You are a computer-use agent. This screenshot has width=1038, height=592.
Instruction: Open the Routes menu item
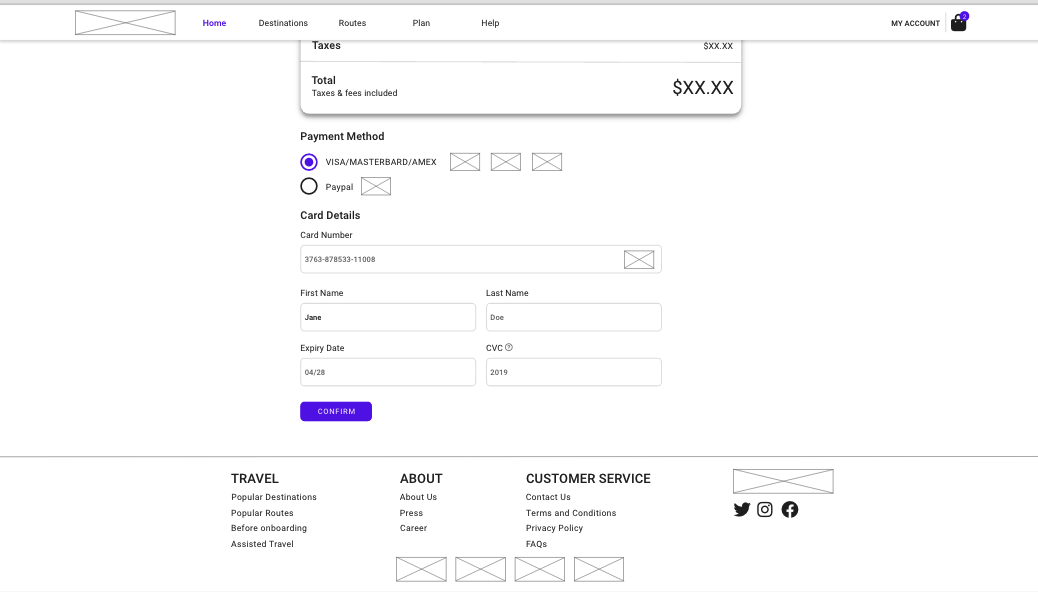point(352,22)
